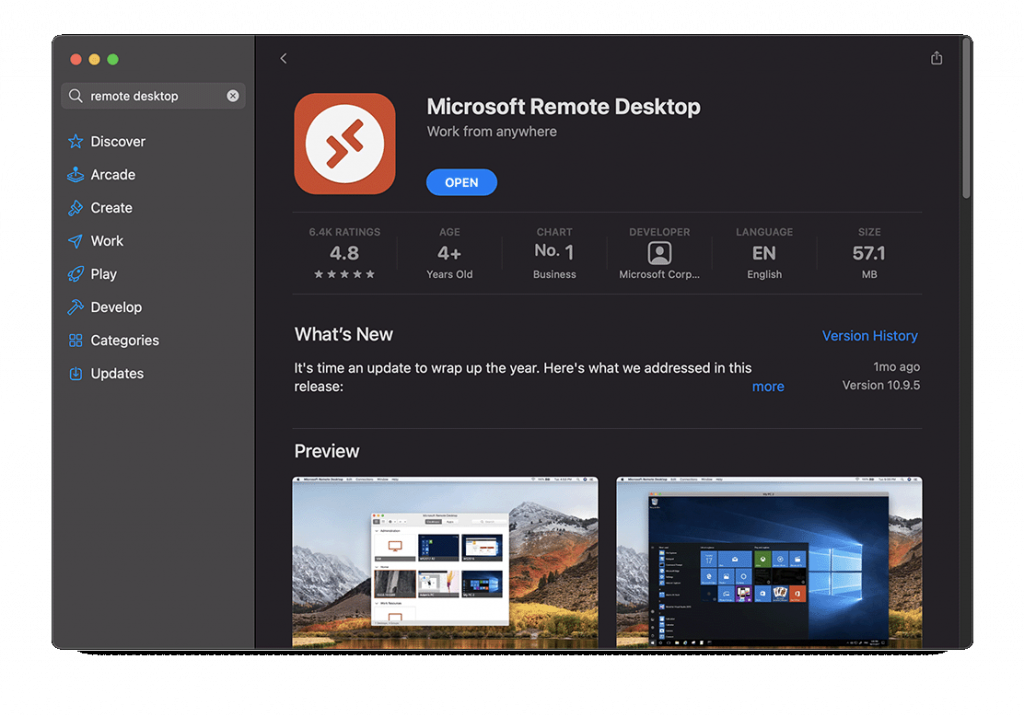Click the Microsoft Corp... developer name
The image size is (1024, 717).
(659, 275)
